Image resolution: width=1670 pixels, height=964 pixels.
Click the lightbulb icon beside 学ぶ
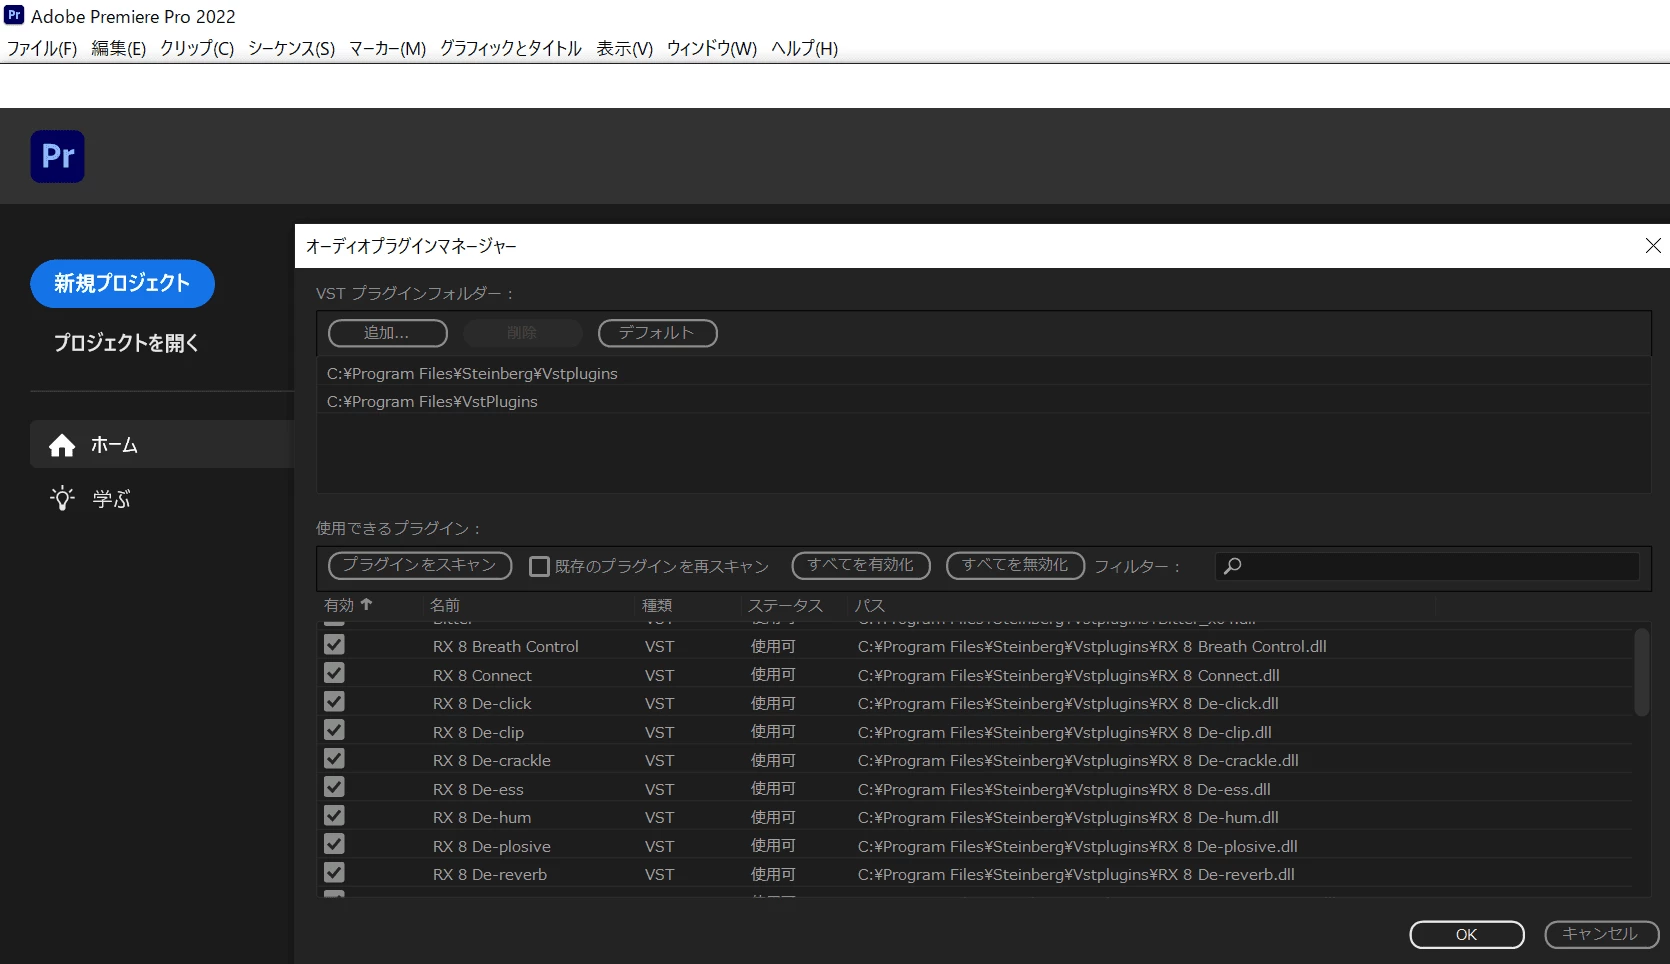point(63,498)
